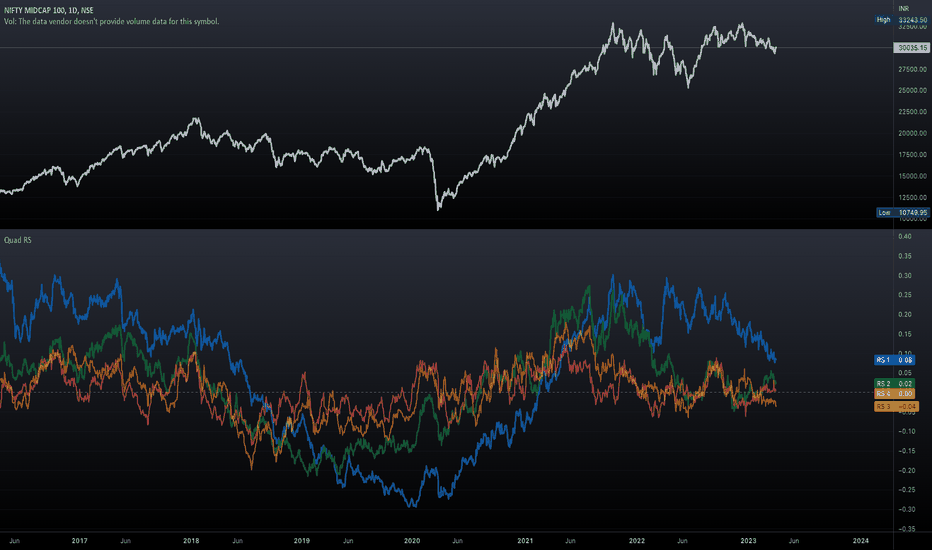Click the 25000.00 price axis tick
This screenshot has height=550, width=932.
coord(912,90)
